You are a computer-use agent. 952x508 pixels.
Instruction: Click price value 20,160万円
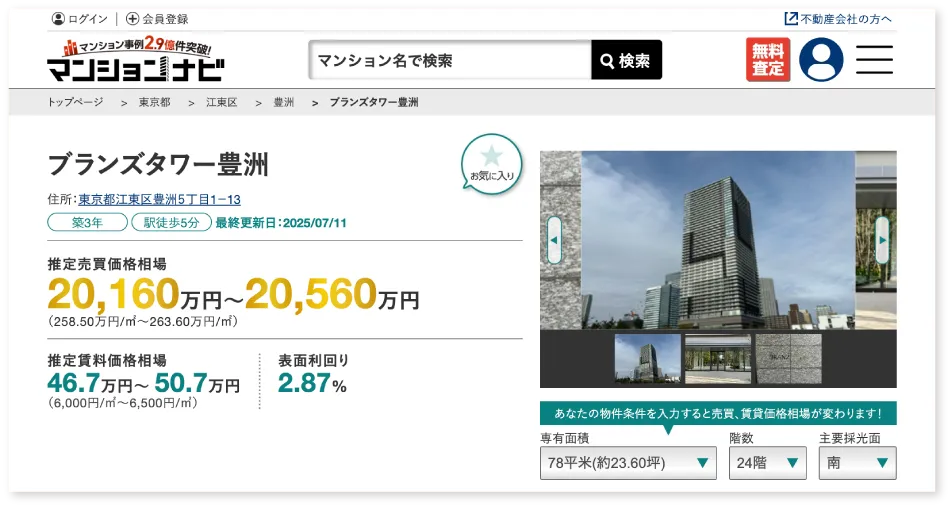pyautogui.click(x=135, y=294)
